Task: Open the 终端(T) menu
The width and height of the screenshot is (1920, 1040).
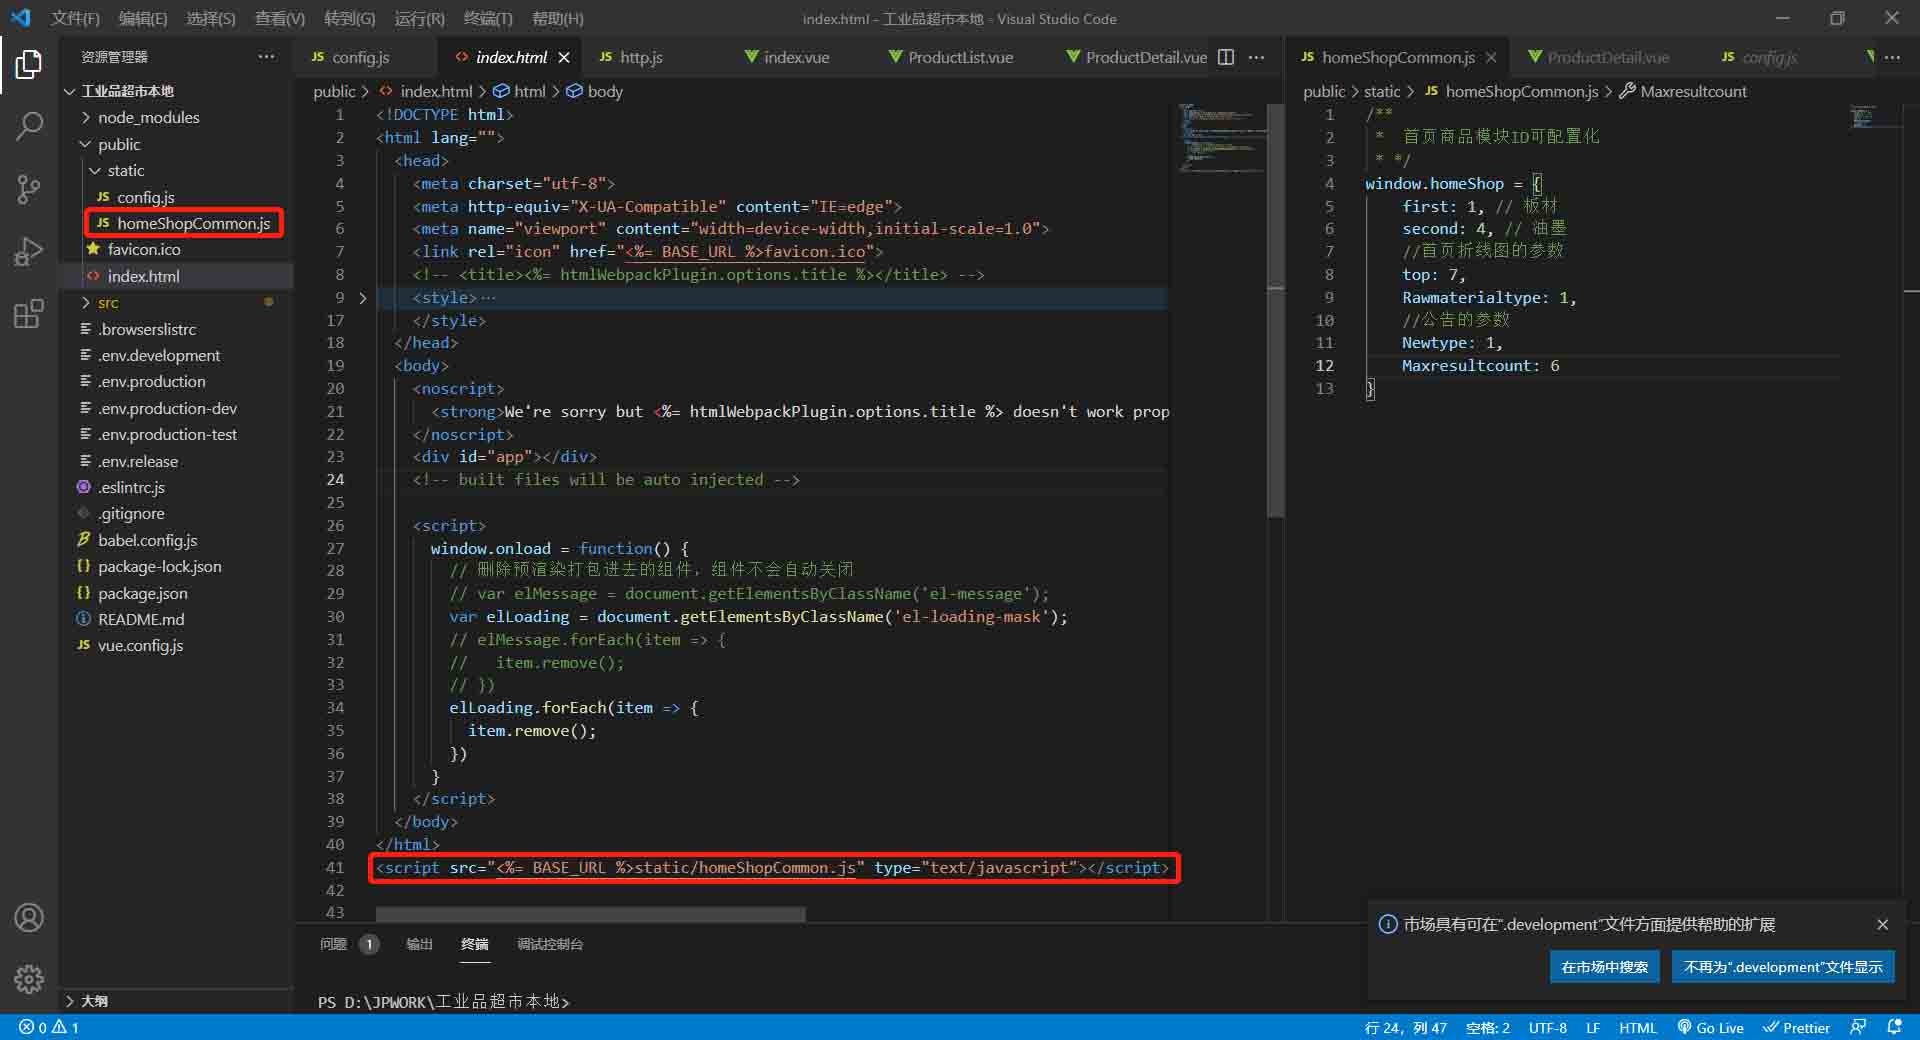Action: click(488, 18)
